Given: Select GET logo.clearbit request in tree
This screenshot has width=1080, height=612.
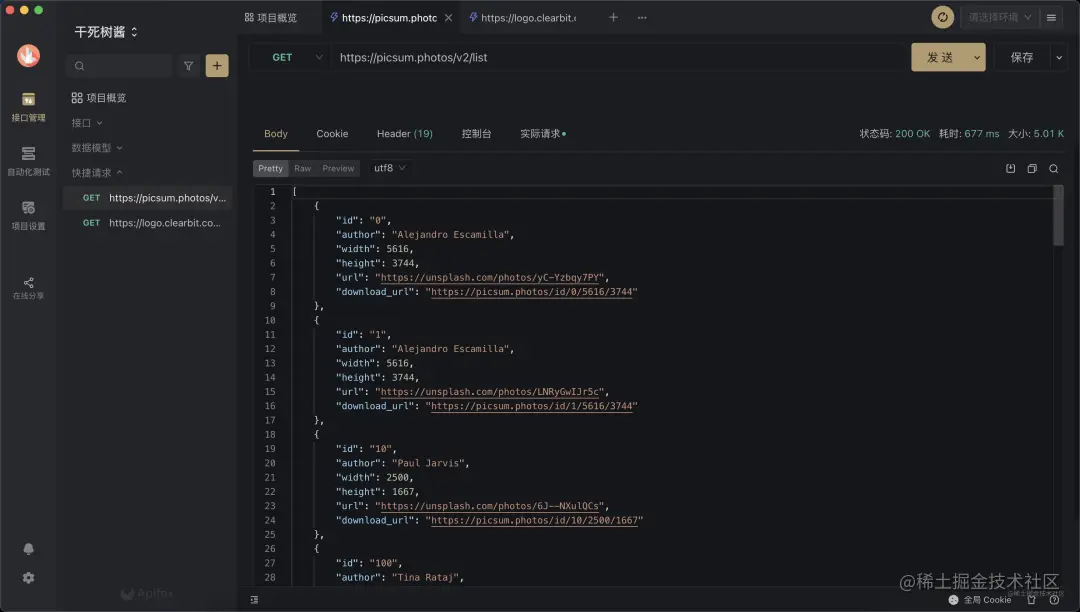Looking at the screenshot, I should (x=148, y=222).
